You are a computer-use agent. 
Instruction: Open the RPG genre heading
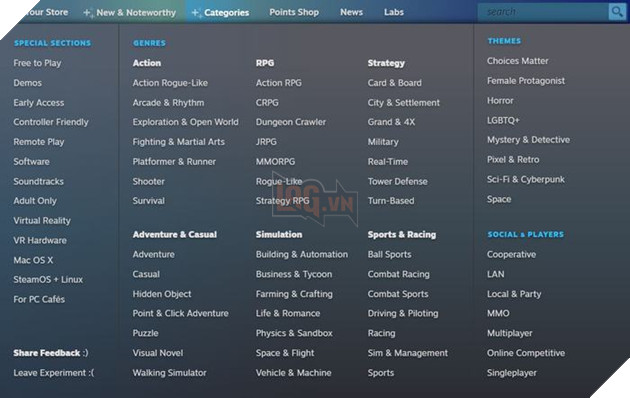click(x=265, y=63)
